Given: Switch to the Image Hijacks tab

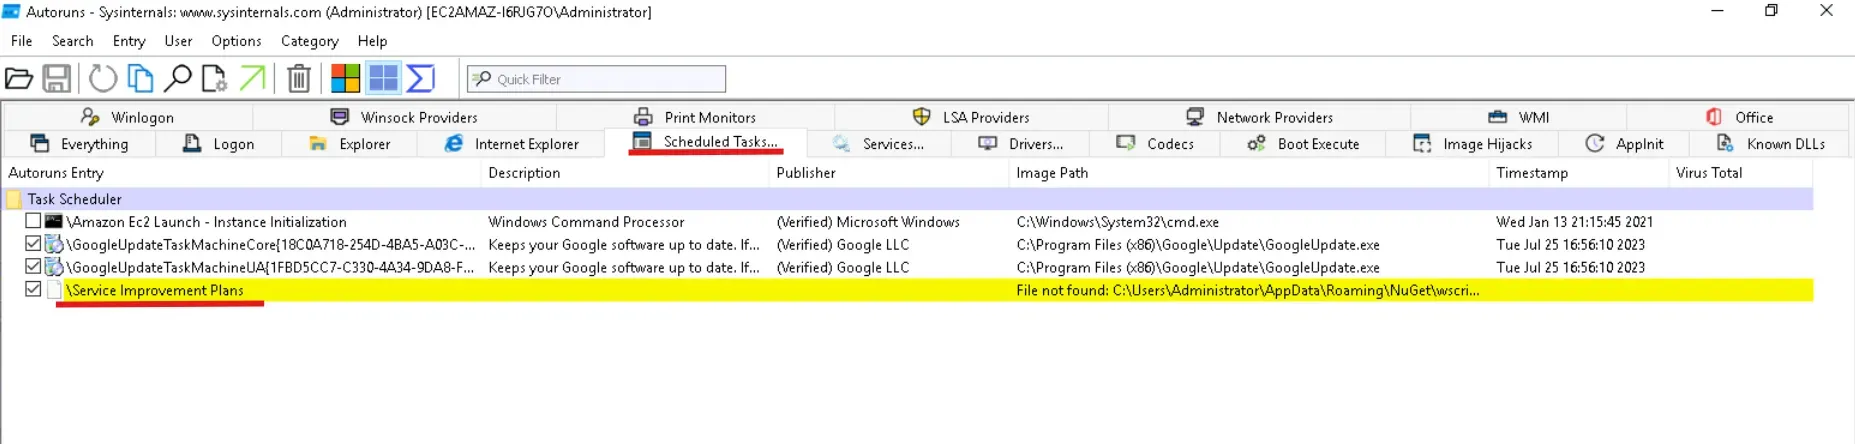Looking at the screenshot, I should [x=1472, y=144].
